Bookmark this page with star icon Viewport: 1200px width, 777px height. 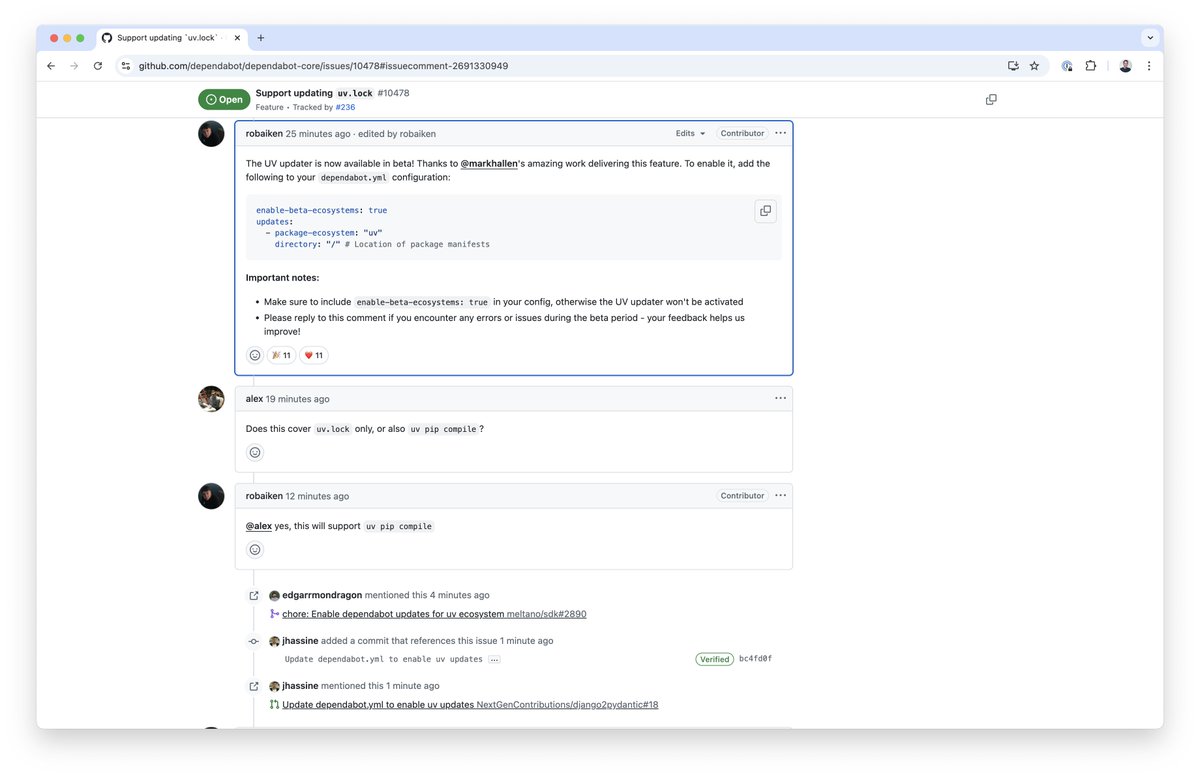(x=1034, y=66)
